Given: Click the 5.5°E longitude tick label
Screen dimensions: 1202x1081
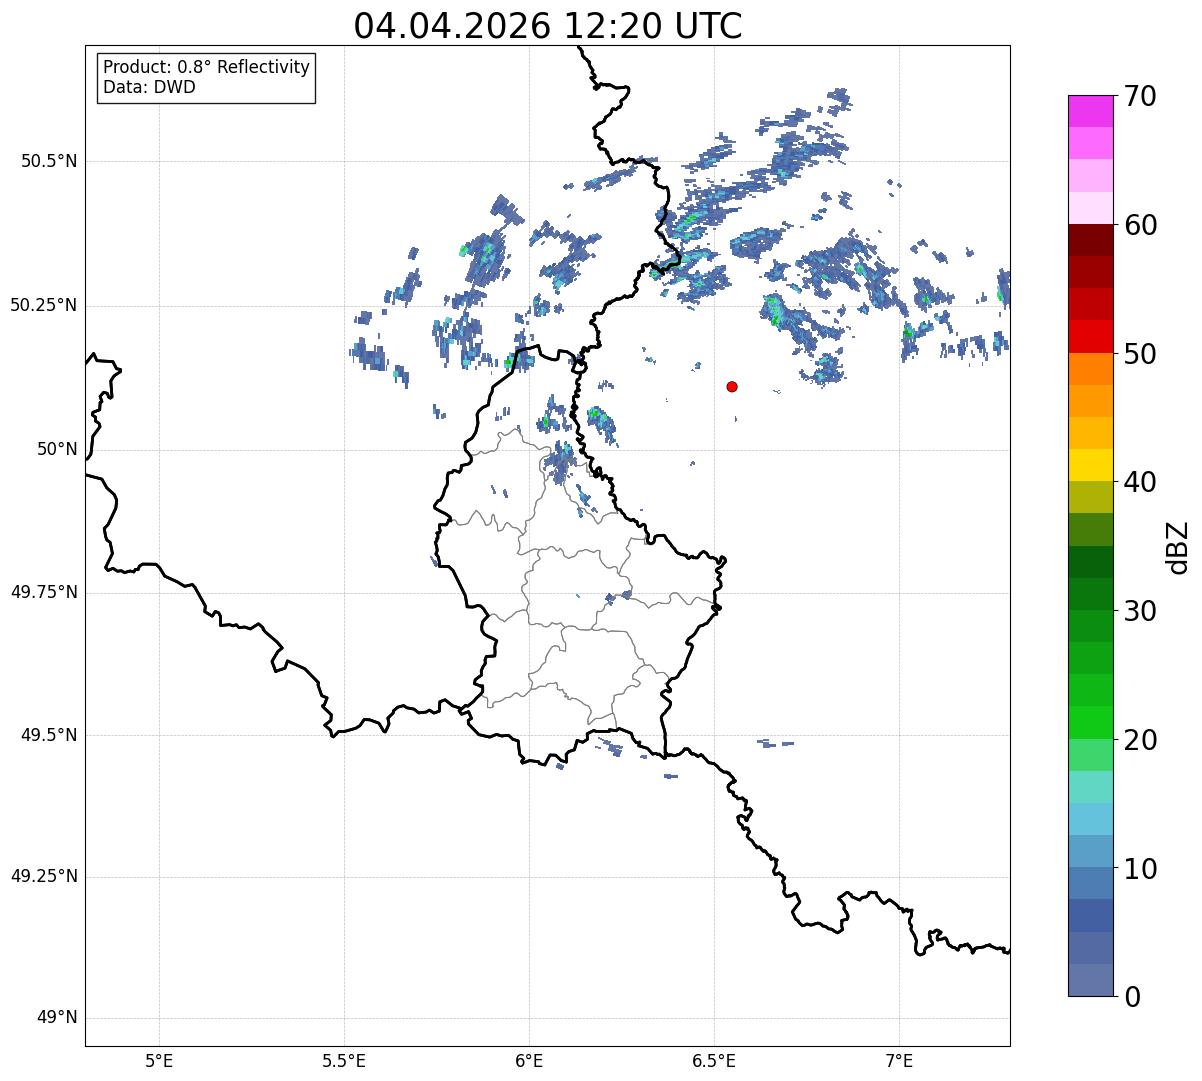Looking at the screenshot, I should point(344,1060).
